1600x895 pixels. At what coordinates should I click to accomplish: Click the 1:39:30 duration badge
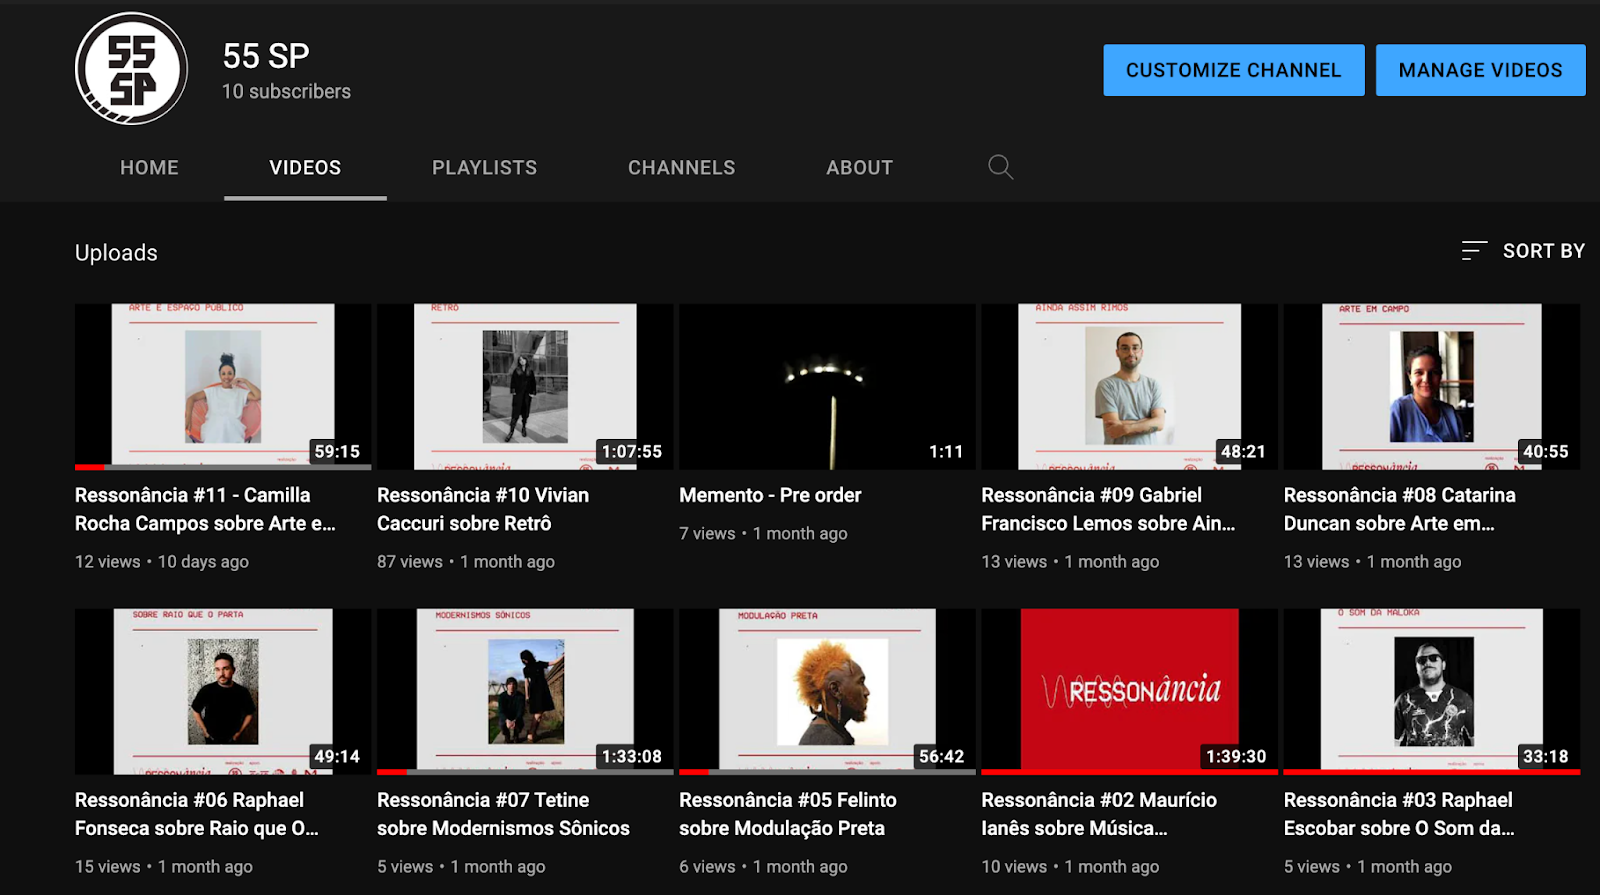[1236, 757]
